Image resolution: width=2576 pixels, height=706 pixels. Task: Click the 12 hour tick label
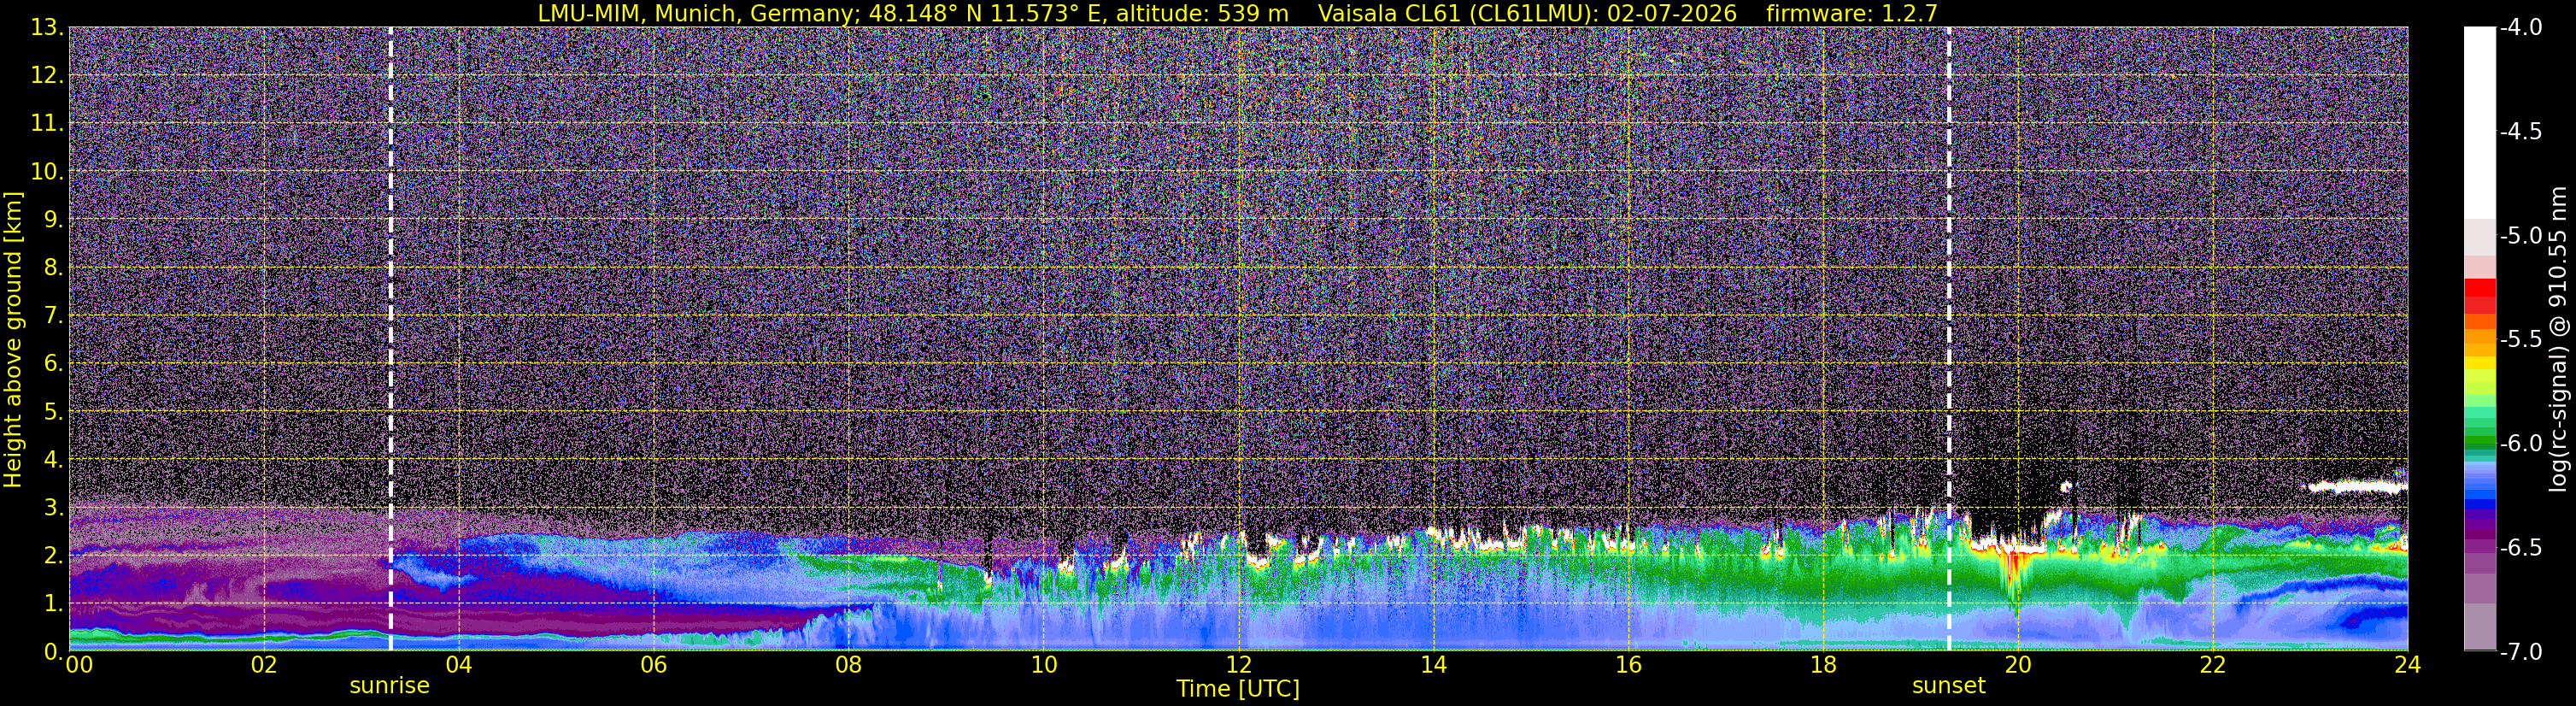[x=1238, y=665]
